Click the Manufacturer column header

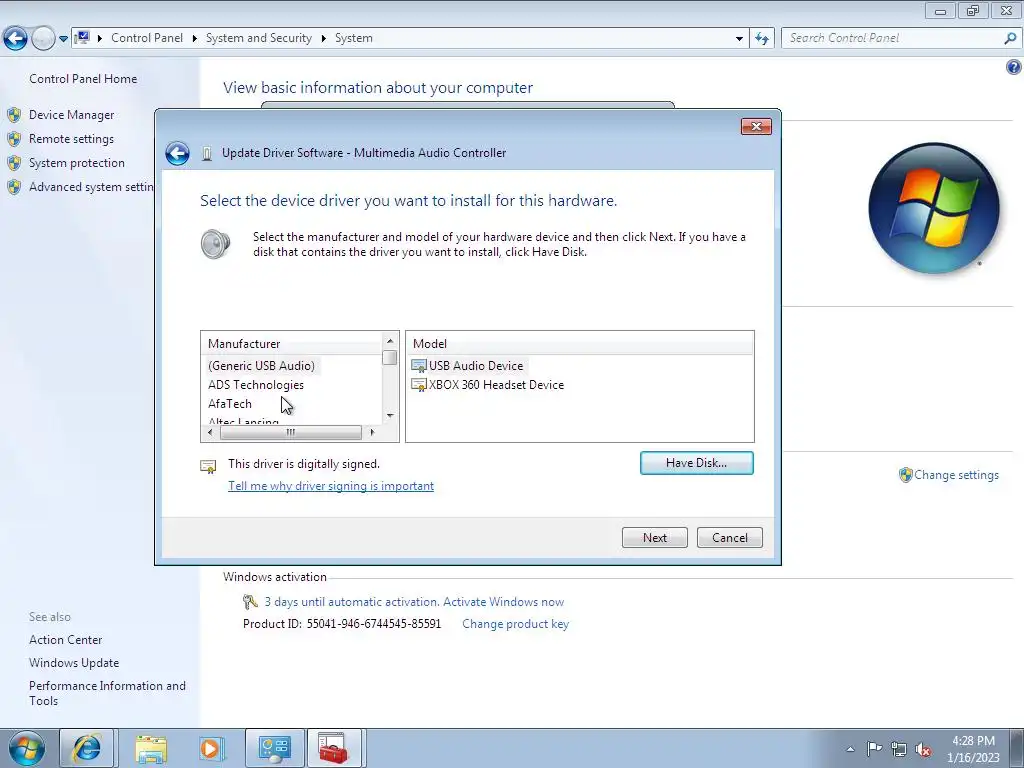tap(292, 344)
